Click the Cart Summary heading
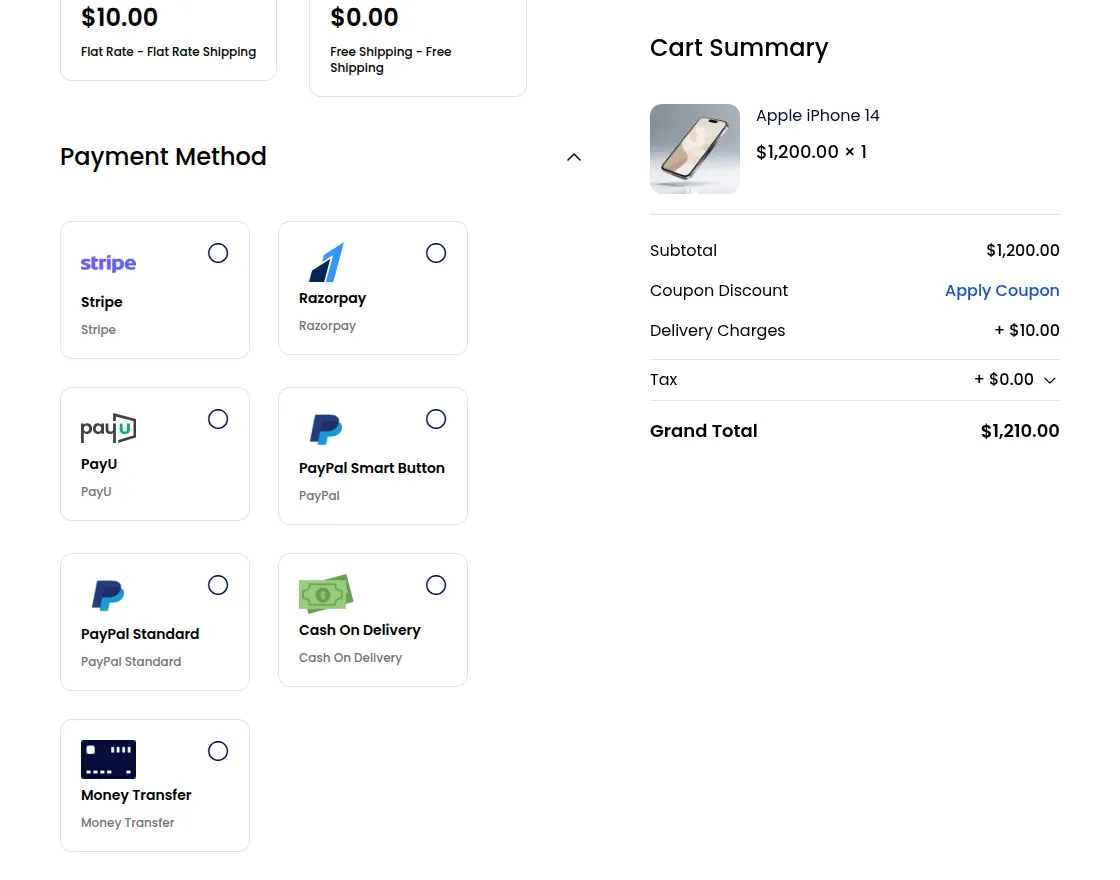Viewport: 1120px width, 880px height. click(739, 48)
